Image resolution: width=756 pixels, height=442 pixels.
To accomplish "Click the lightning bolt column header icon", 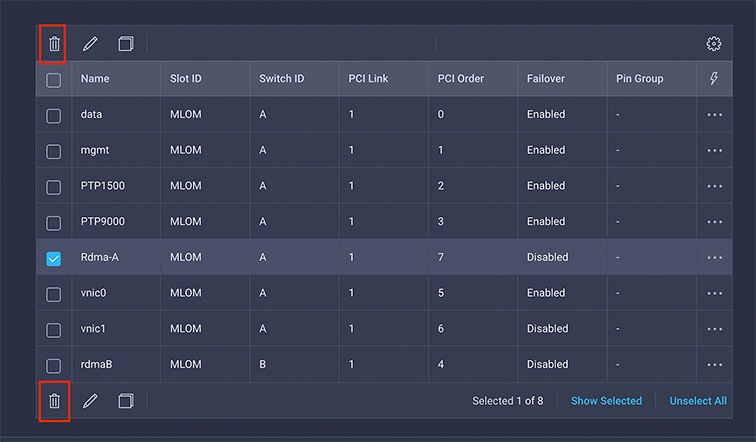I will [714, 78].
